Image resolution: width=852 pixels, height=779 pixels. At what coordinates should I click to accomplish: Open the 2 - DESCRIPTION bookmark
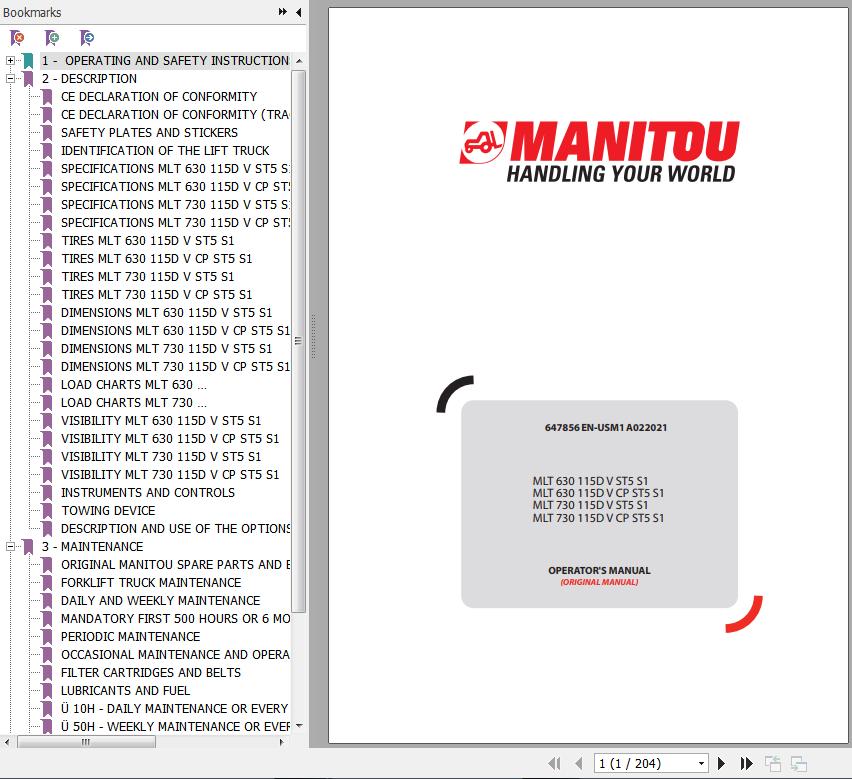(89, 78)
